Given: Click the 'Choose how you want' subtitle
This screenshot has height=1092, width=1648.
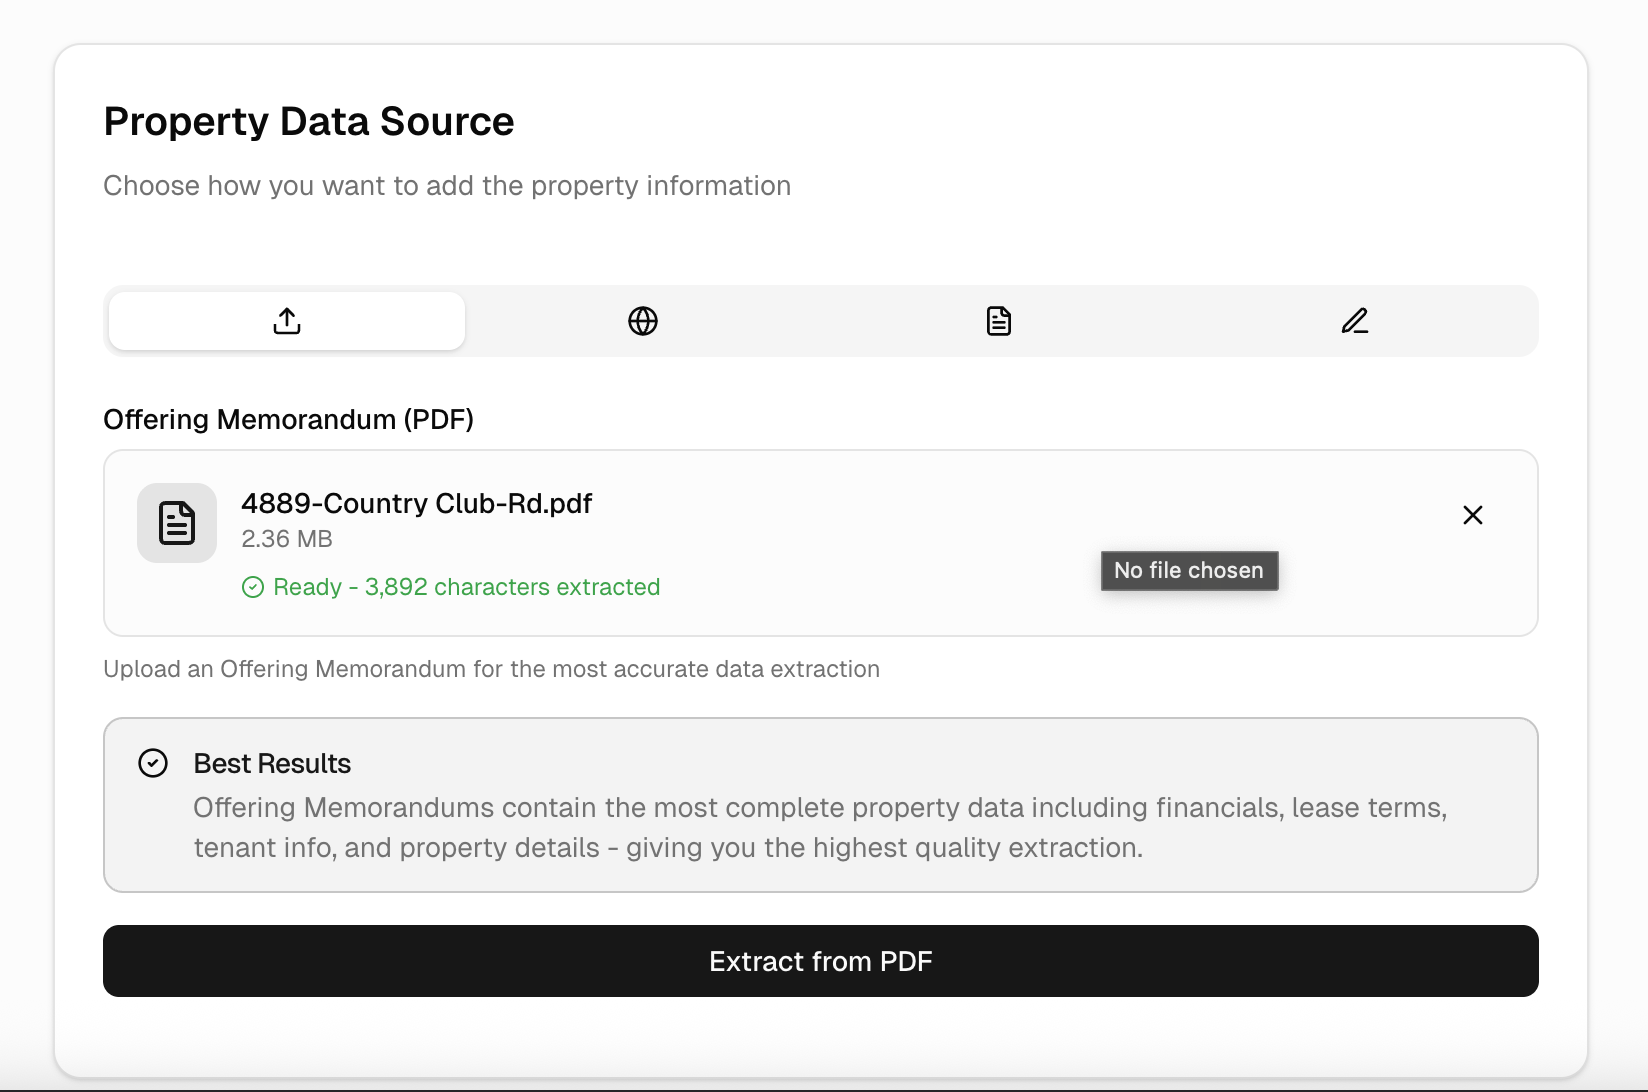Looking at the screenshot, I should coord(447,186).
